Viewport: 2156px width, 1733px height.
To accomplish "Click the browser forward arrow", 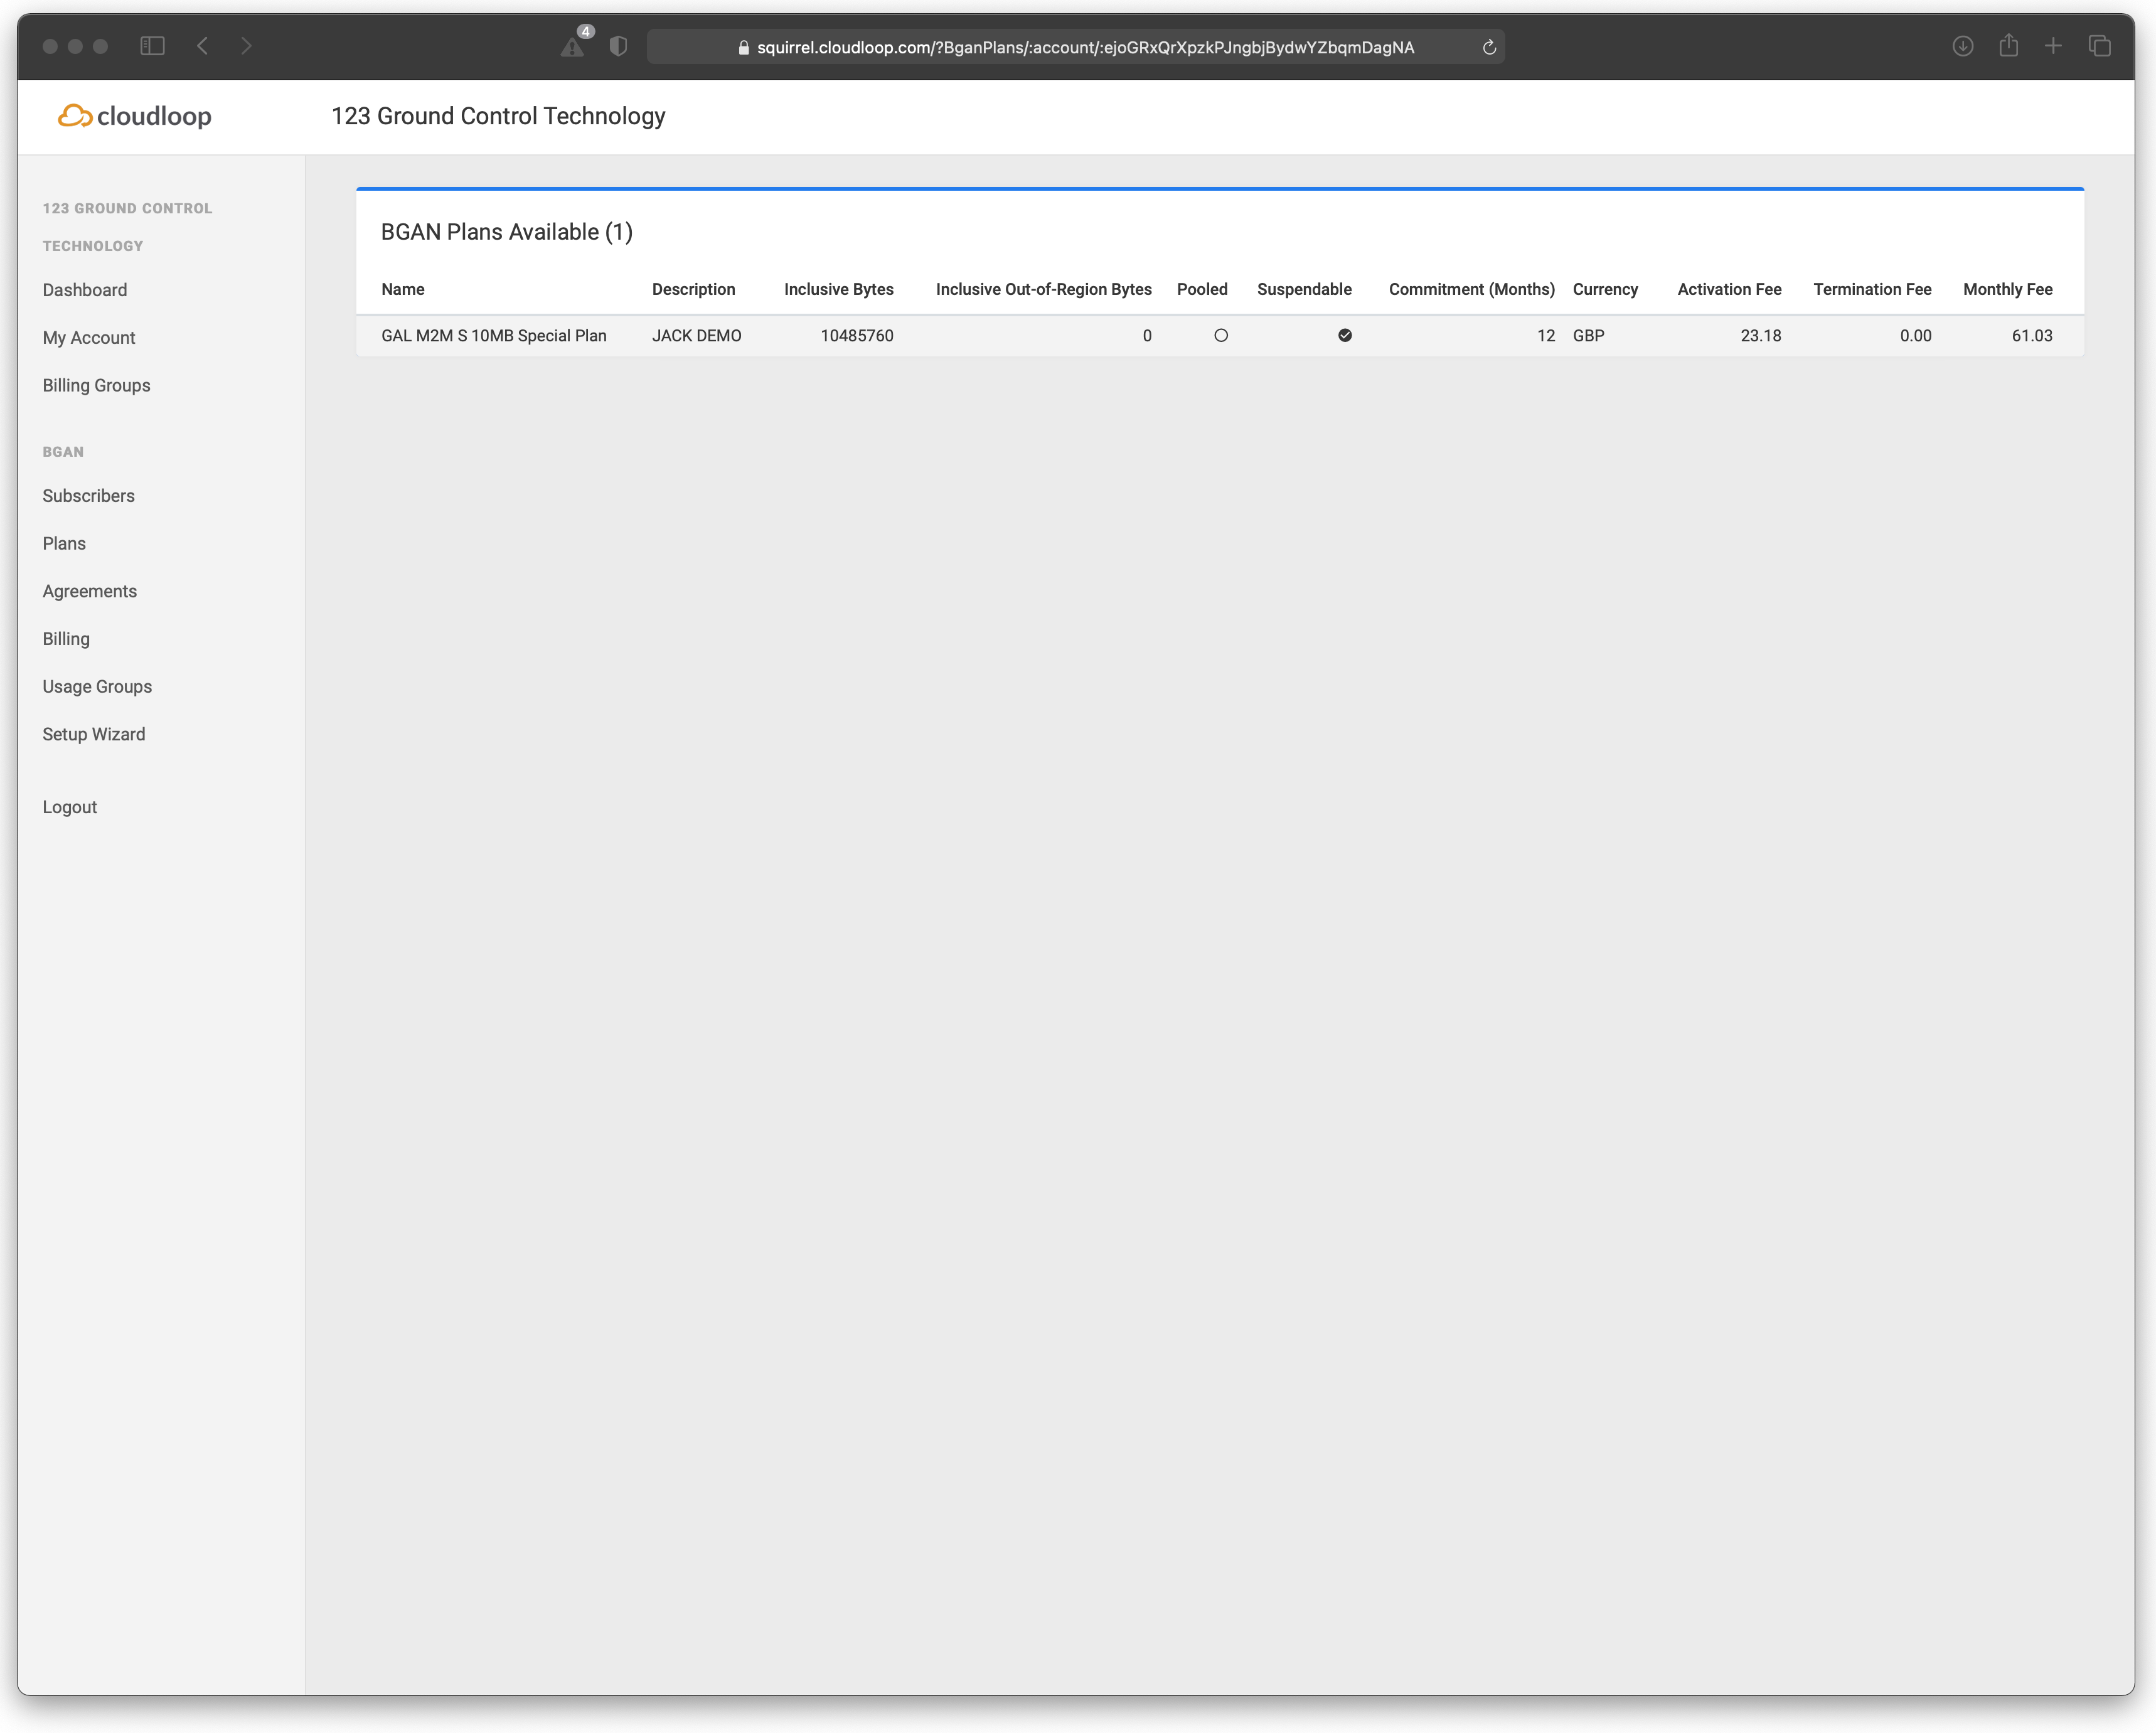I will [246, 46].
